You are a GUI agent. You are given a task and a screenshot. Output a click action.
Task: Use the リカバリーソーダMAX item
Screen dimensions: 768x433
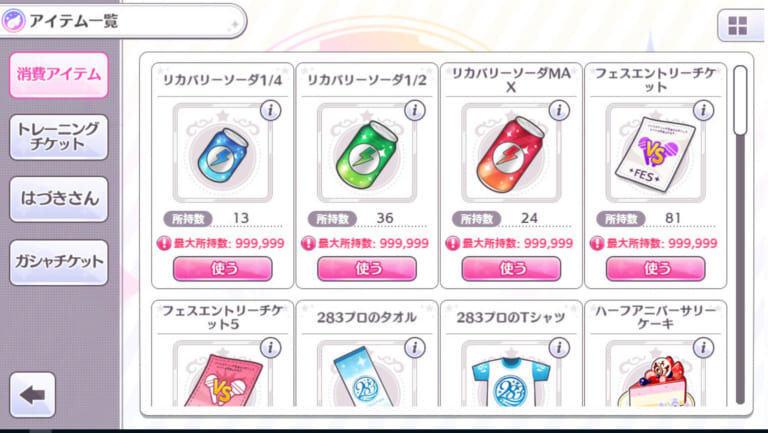coord(511,268)
